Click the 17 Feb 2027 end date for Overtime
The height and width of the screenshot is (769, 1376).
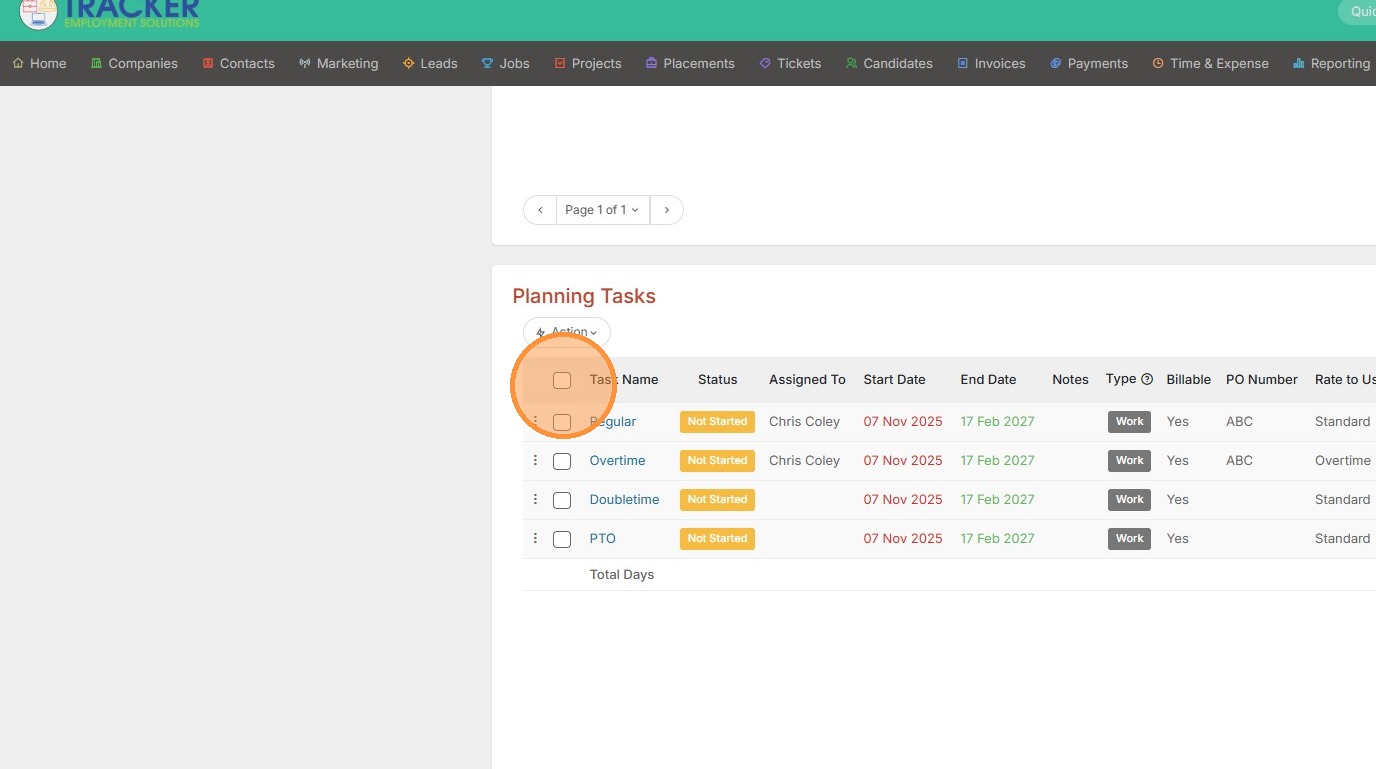point(998,460)
